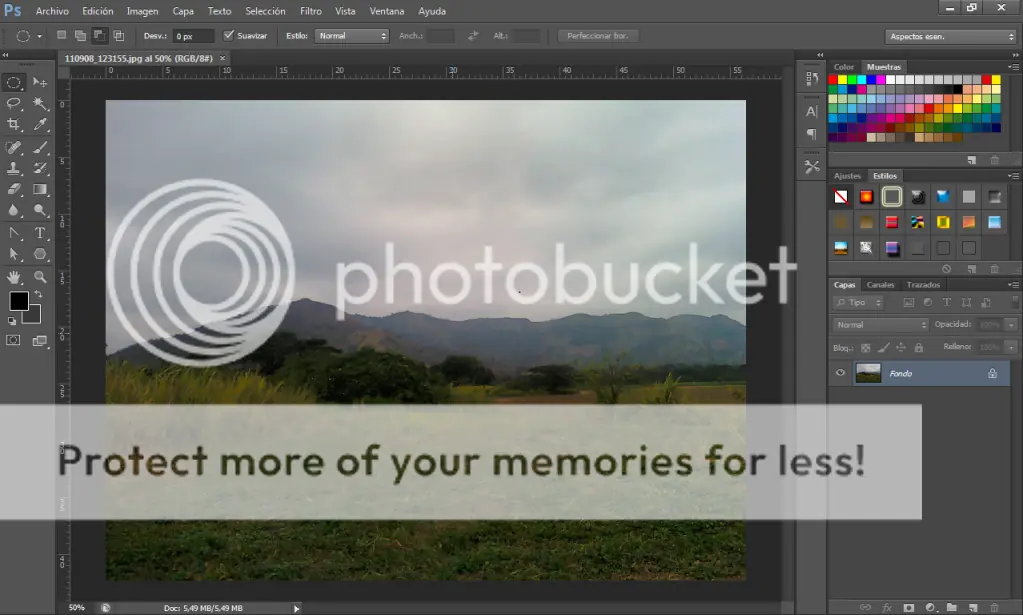Switch to the Trazados tab
1023x615 pixels.
(923, 285)
